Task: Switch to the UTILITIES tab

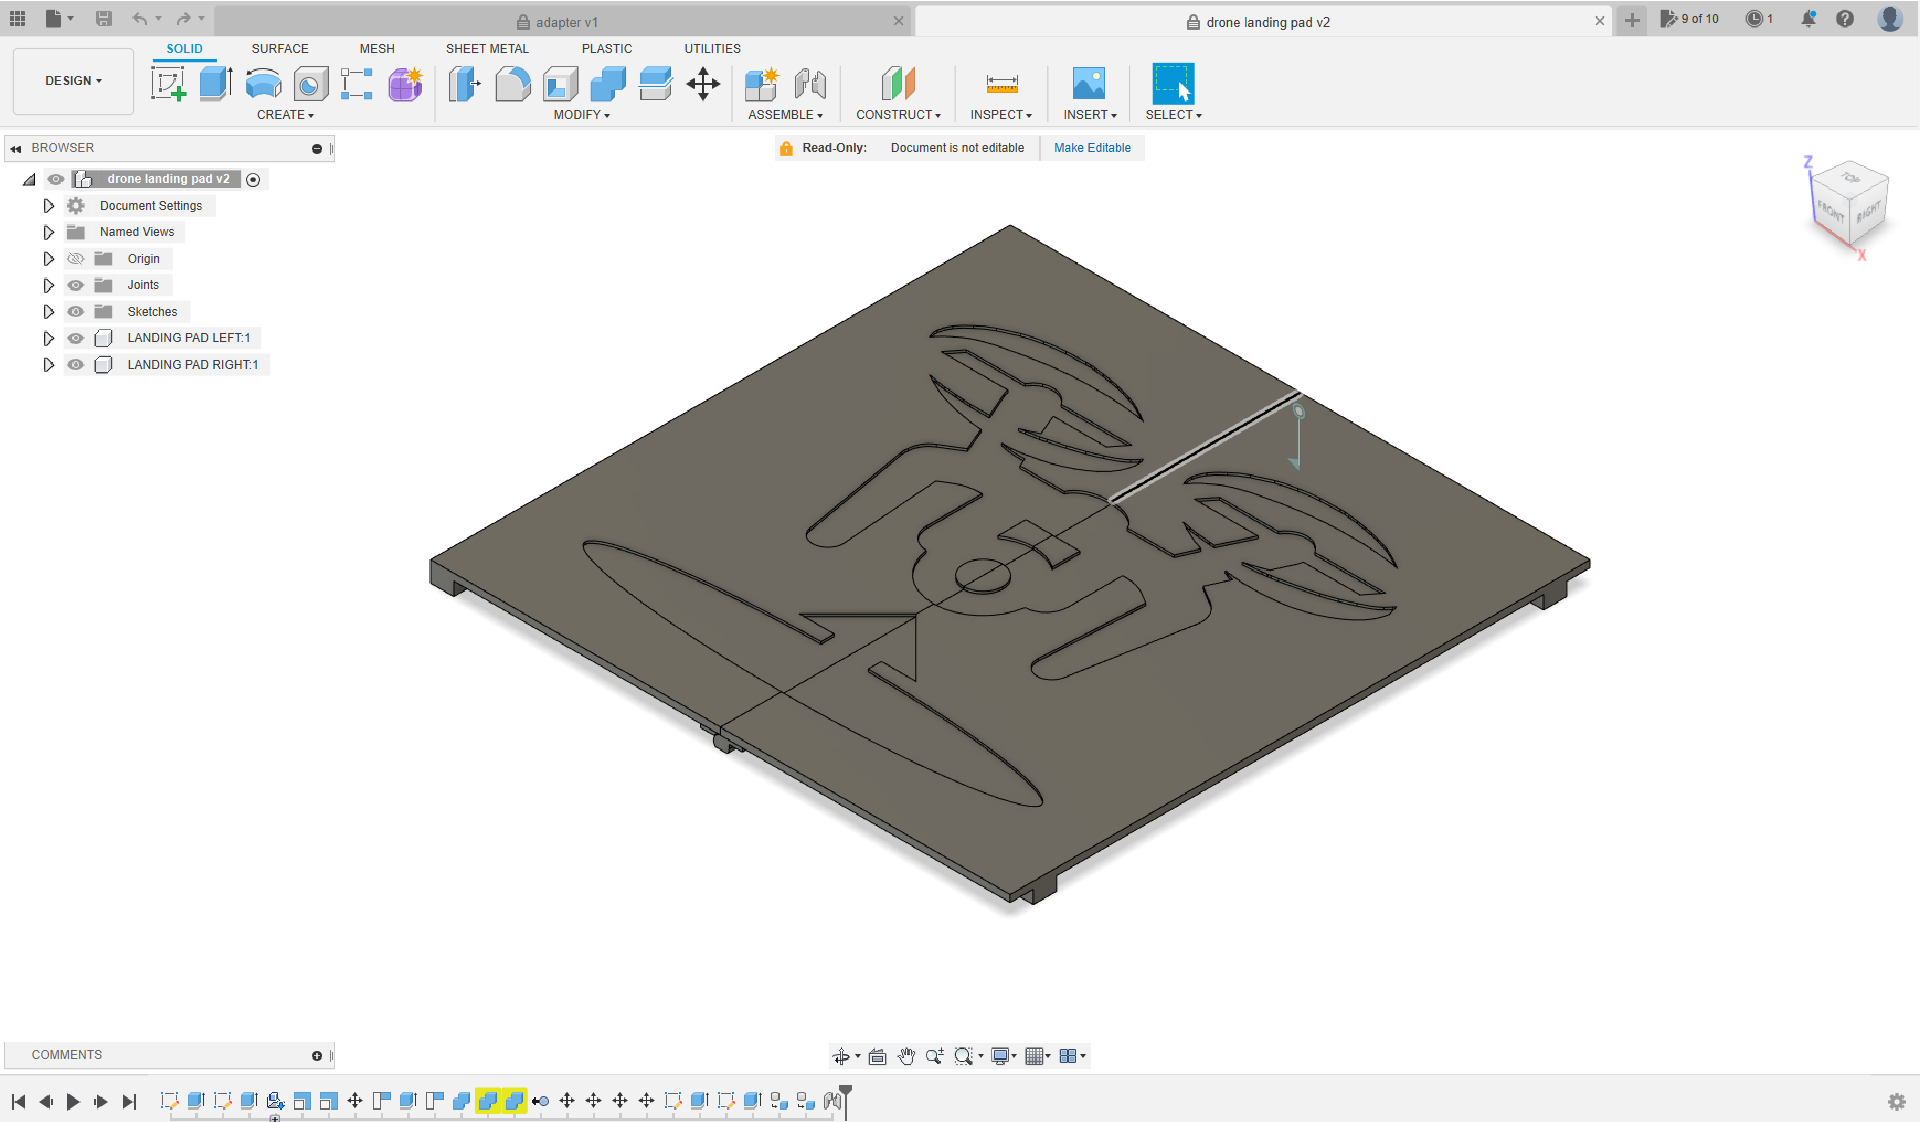Action: pos(712,49)
